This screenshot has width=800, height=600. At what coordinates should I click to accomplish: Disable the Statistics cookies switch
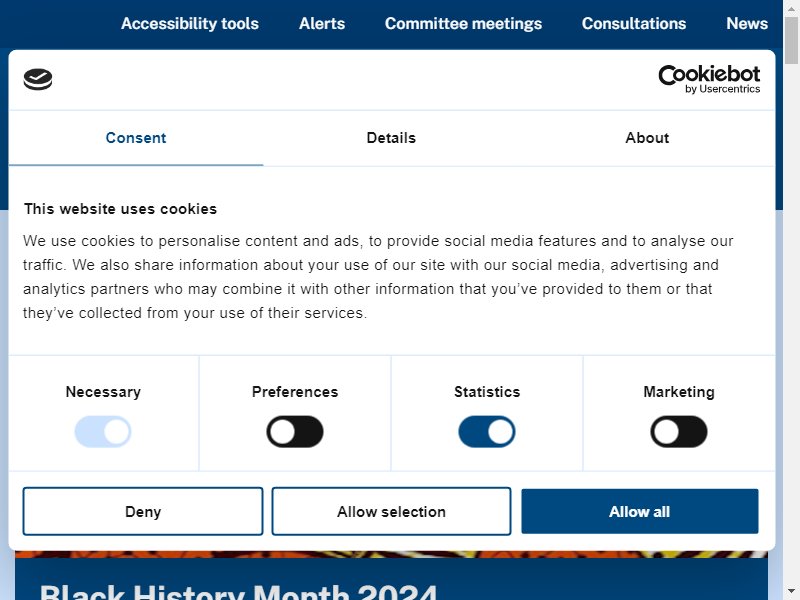point(487,432)
